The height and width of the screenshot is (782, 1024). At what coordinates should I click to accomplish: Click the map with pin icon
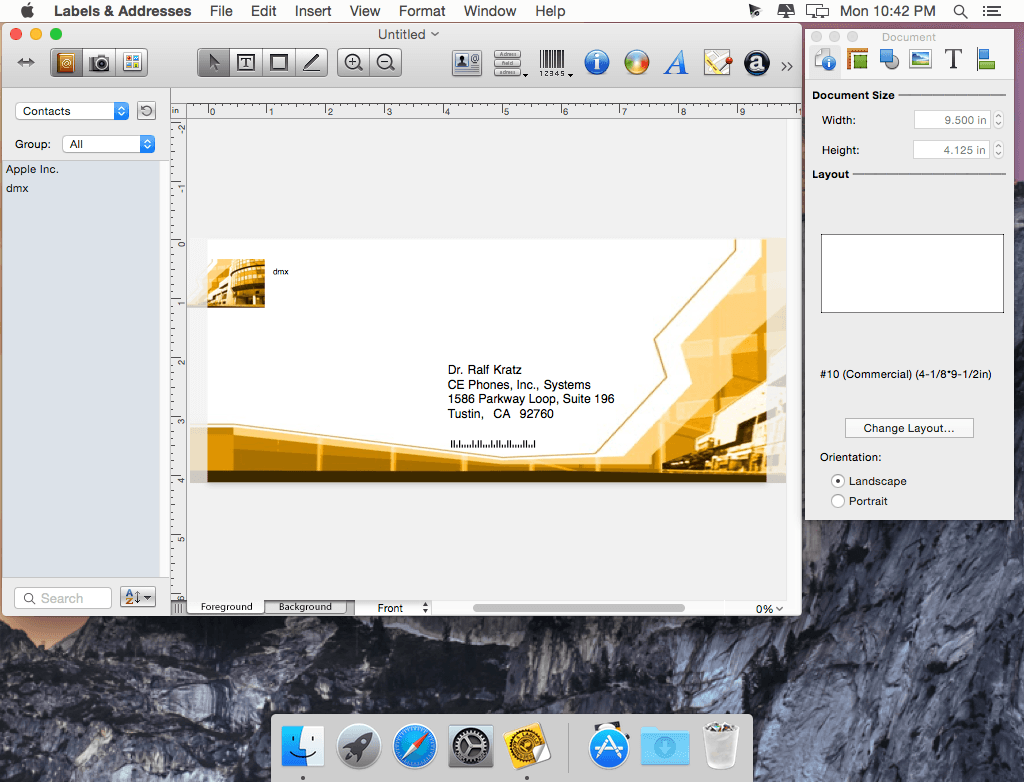(717, 63)
